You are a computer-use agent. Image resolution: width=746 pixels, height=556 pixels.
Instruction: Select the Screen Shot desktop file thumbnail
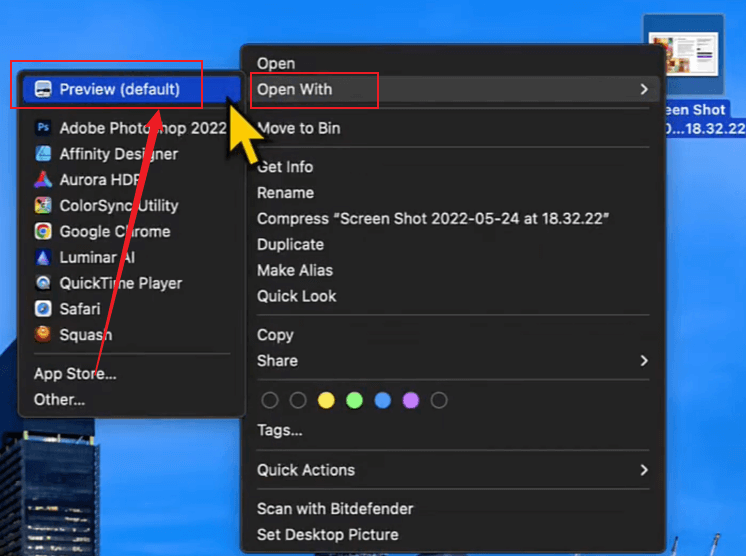(x=684, y=54)
